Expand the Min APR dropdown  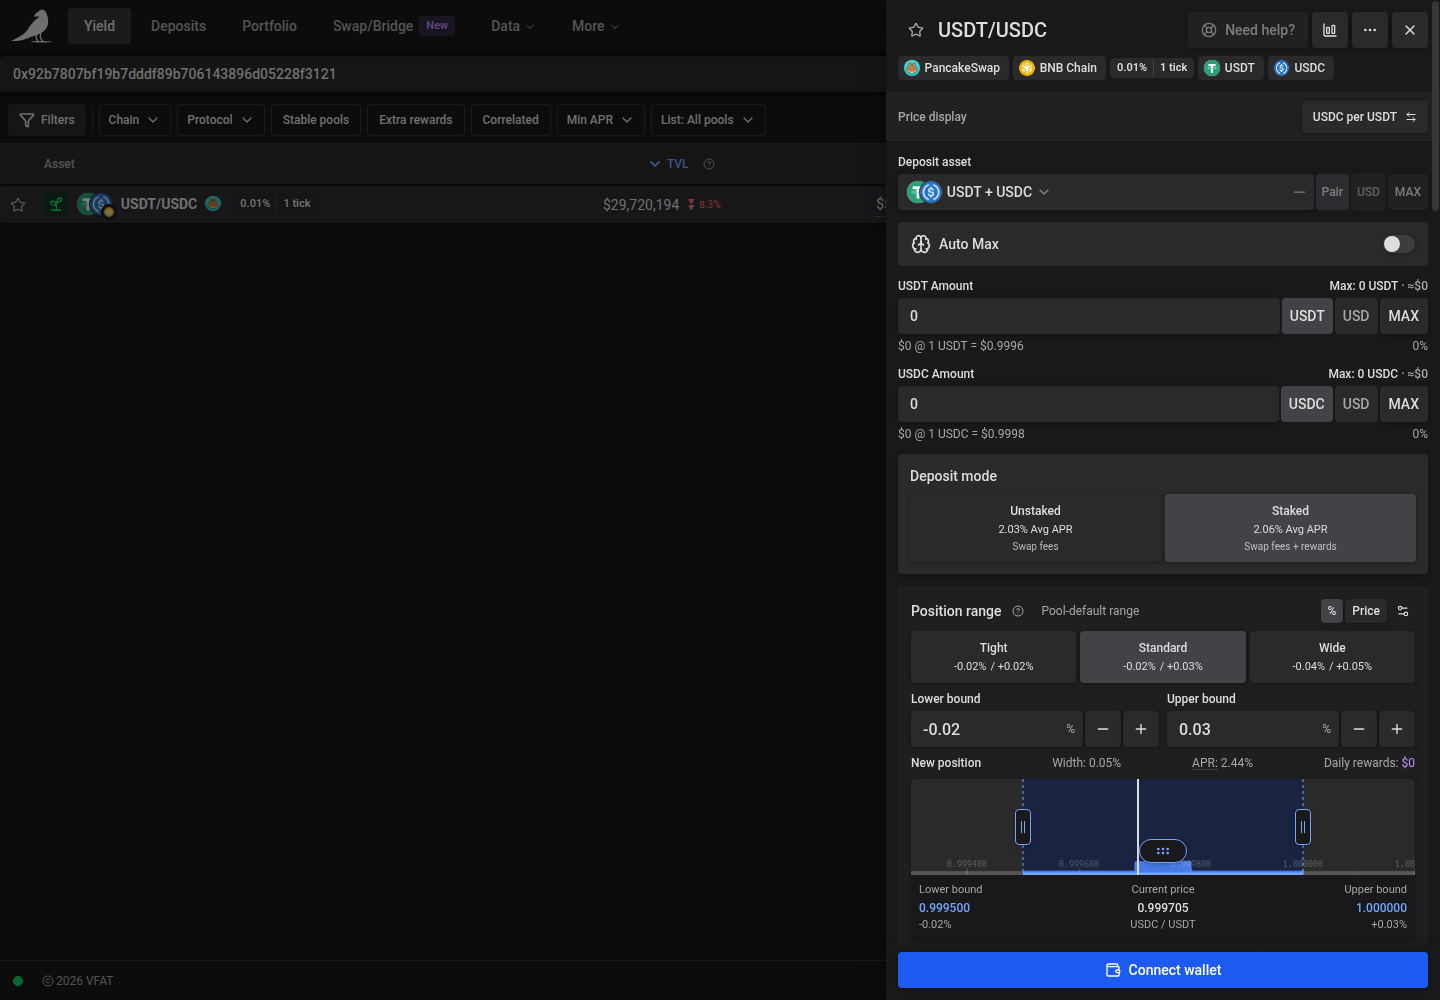[599, 120]
